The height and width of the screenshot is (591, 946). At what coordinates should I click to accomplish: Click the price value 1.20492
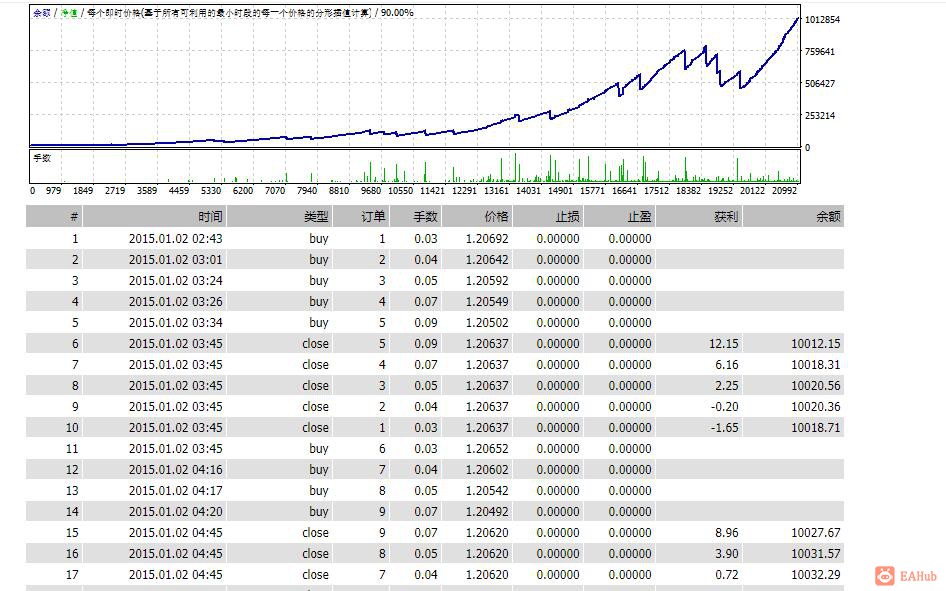(487, 511)
